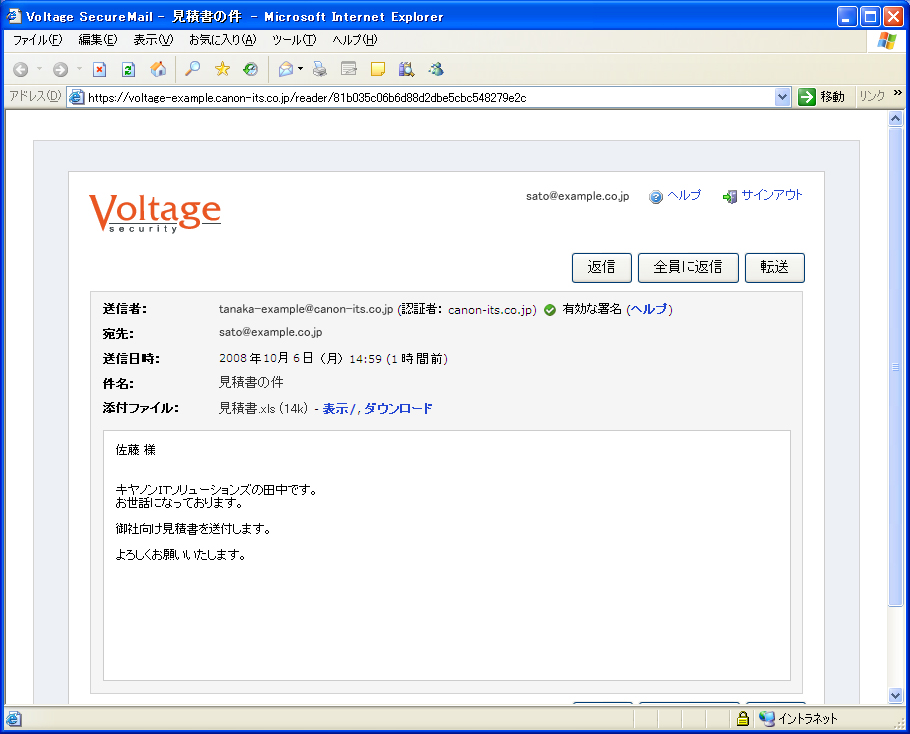Click the 転送 forward button
This screenshot has width=910, height=734.
tap(774, 267)
